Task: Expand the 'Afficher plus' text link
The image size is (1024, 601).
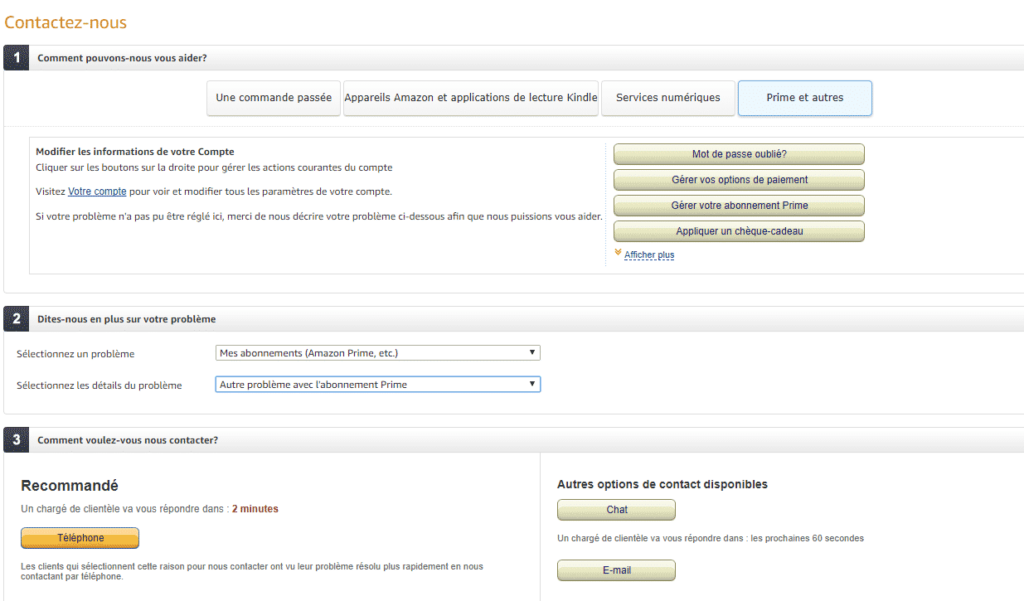Action: [649, 256]
